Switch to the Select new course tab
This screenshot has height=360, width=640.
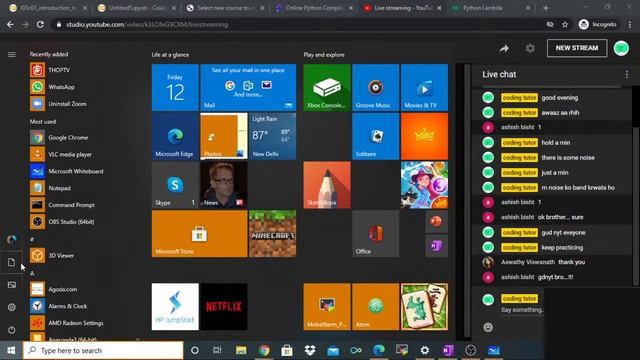click(x=225, y=8)
